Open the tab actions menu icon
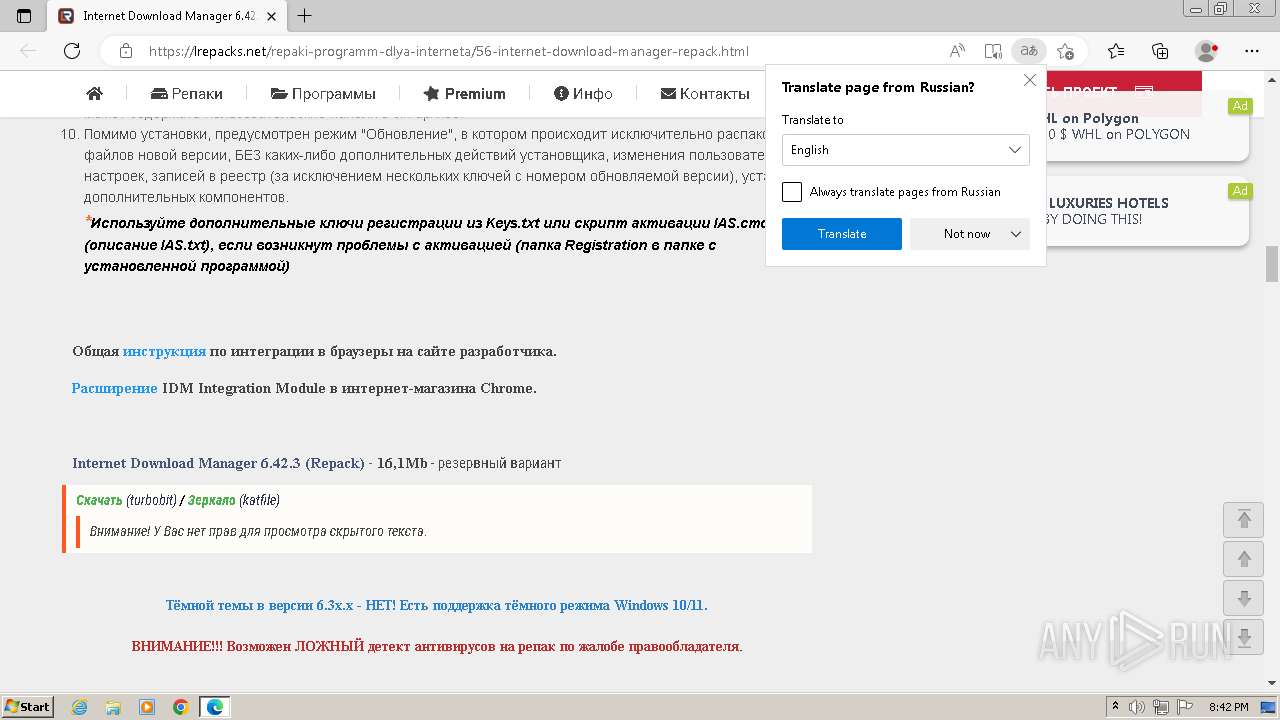Screen dimensions: 1280x720 coord(24,16)
